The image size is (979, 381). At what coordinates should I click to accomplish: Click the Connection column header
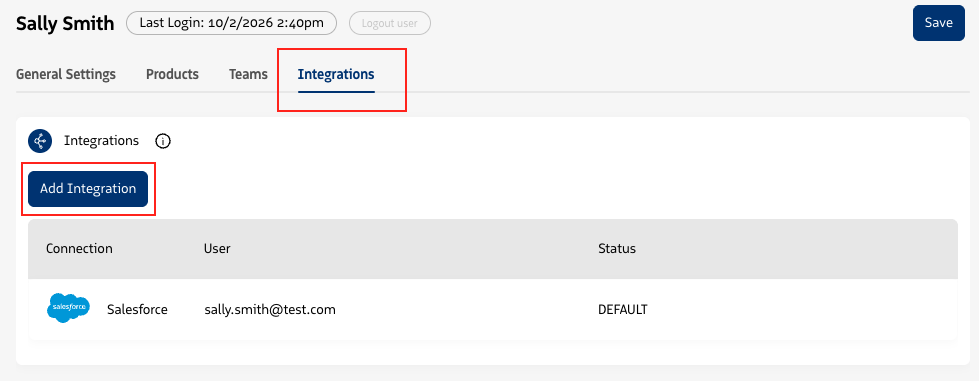[x=79, y=249]
